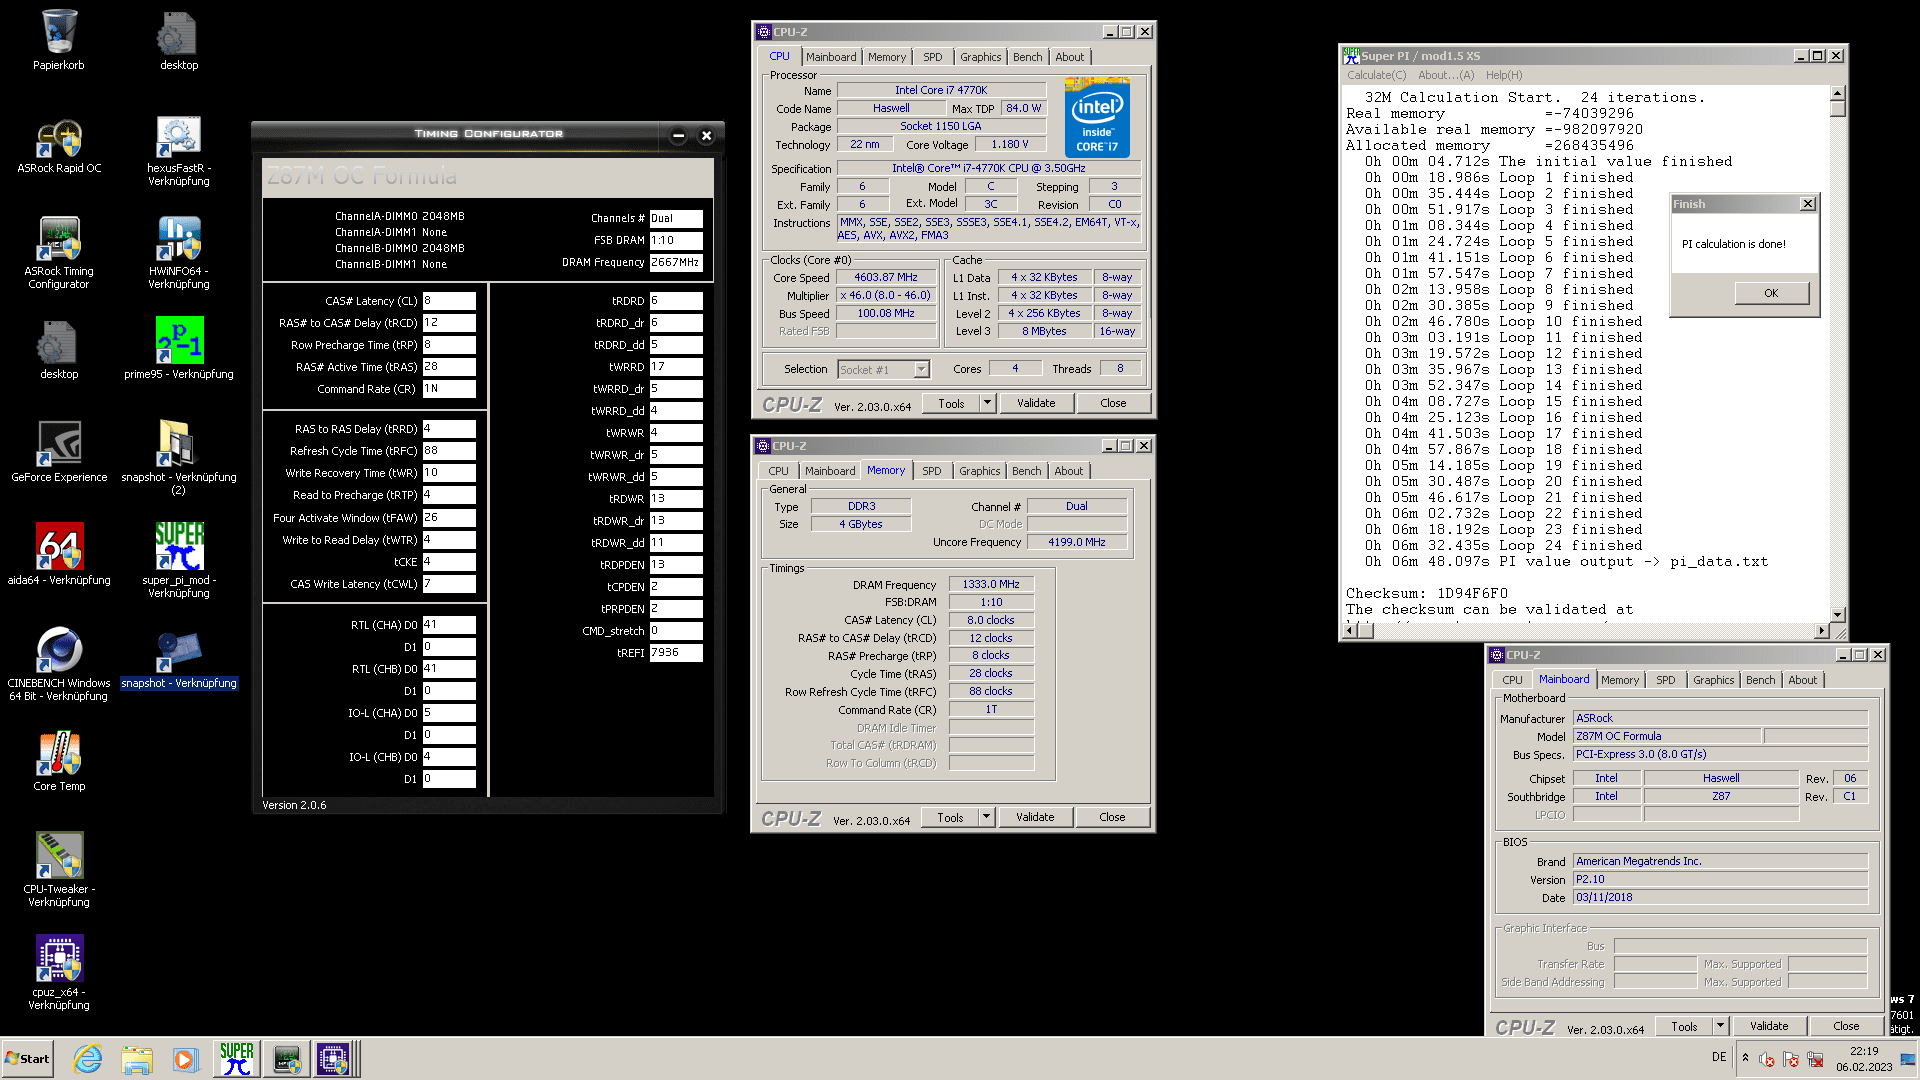Click the DRAM Frequency field

(676, 262)
